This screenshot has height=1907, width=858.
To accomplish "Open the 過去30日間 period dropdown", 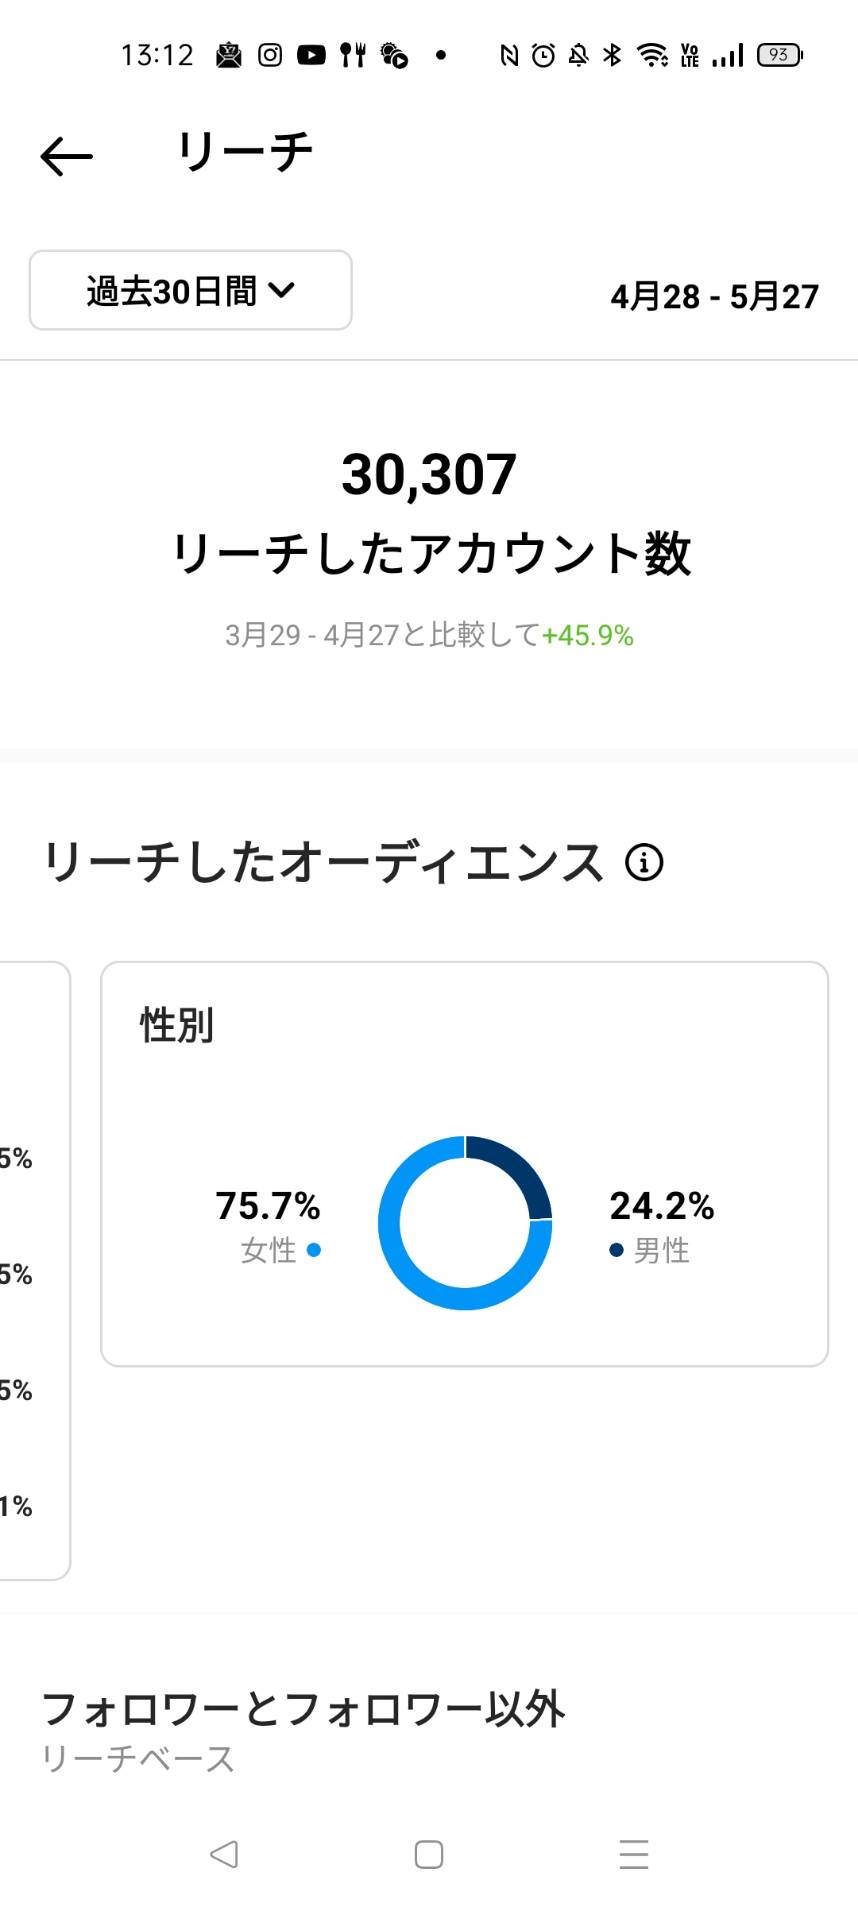I will [x=191, y=290].
